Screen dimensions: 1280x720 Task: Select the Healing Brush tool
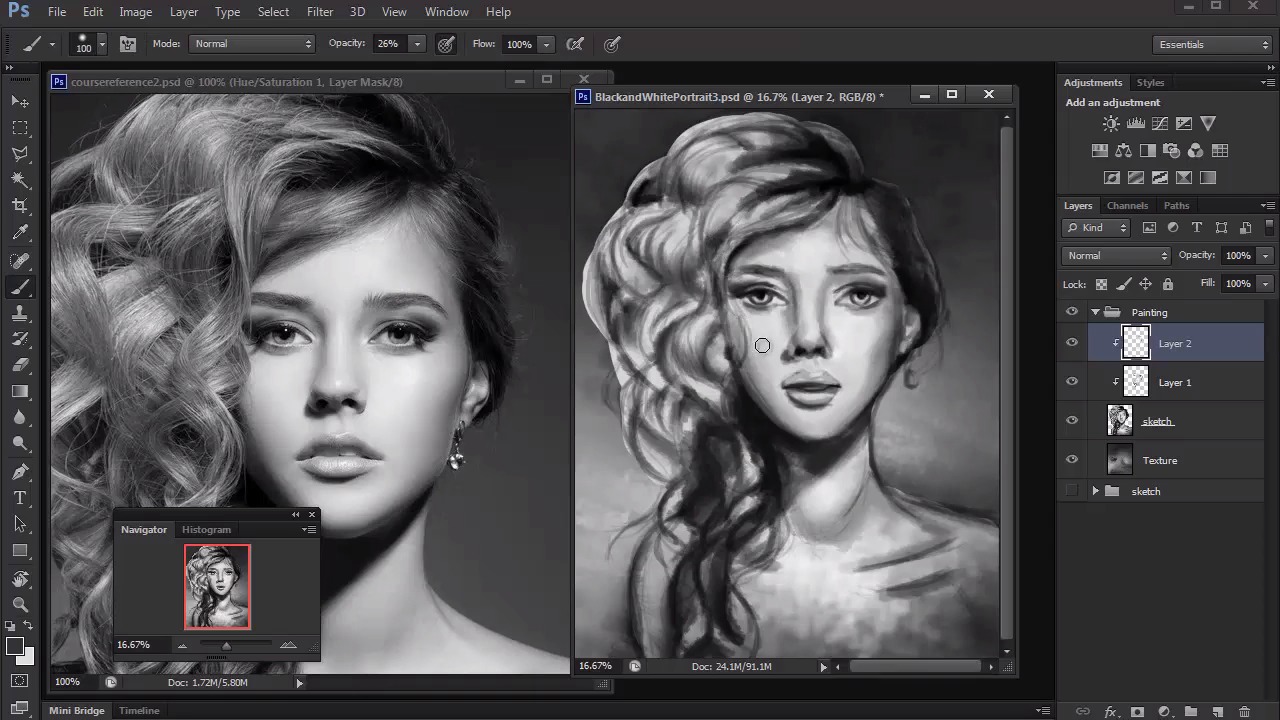[20, 261]
